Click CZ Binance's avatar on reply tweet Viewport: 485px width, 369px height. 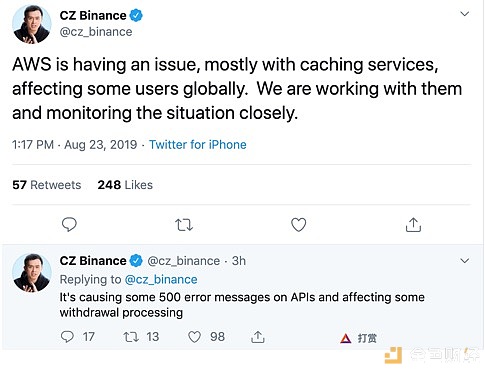[x=32, y=273]
